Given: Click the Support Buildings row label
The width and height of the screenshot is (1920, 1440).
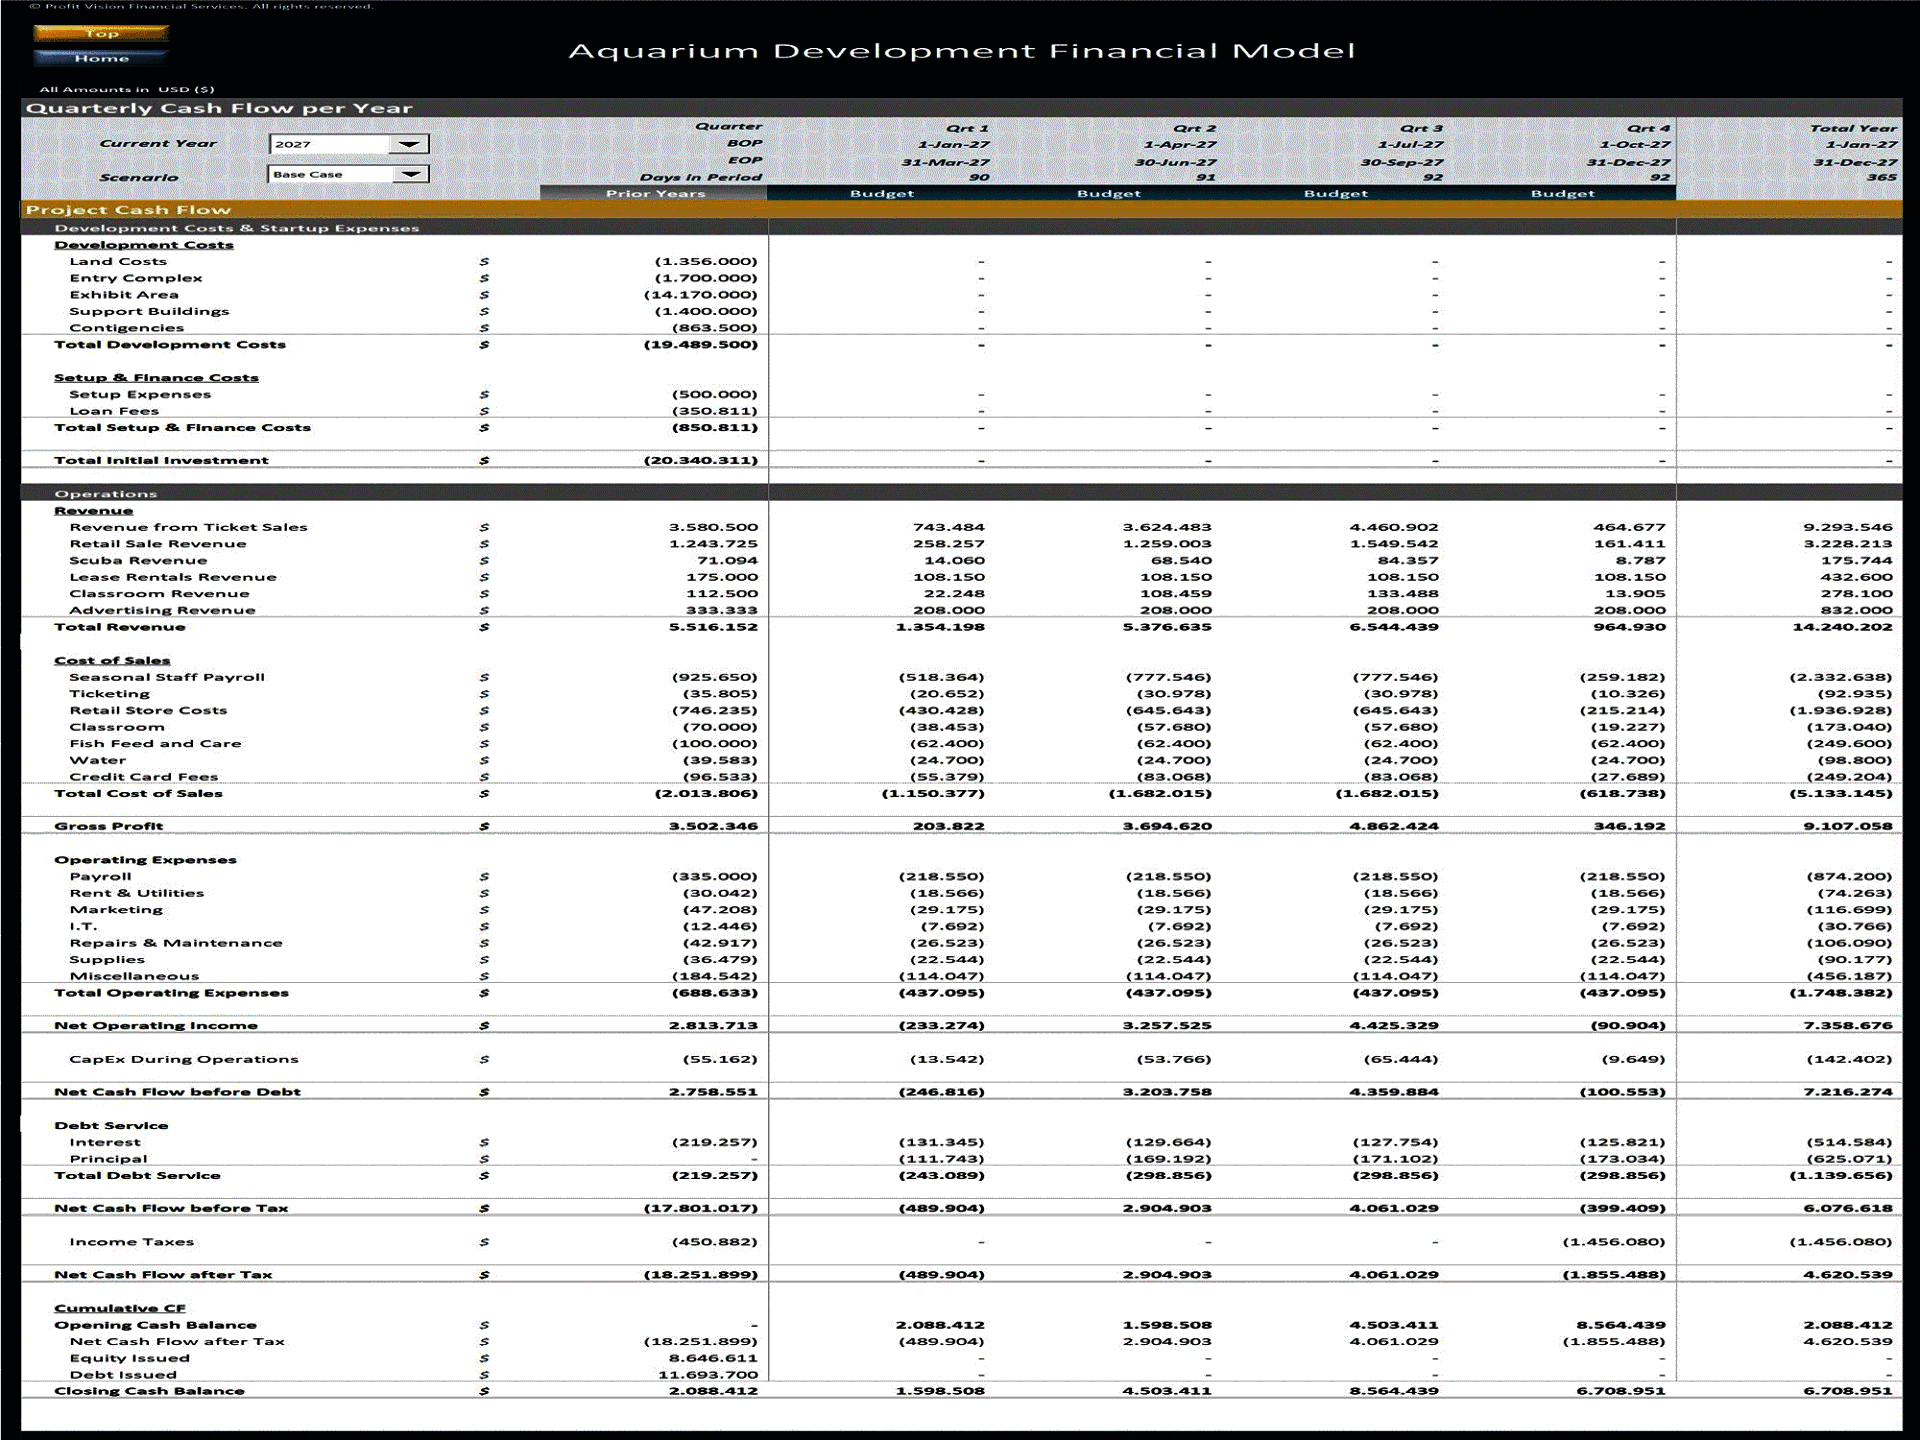Looking at the screenshot, I should pyautogui.click(x=149, y=311).
